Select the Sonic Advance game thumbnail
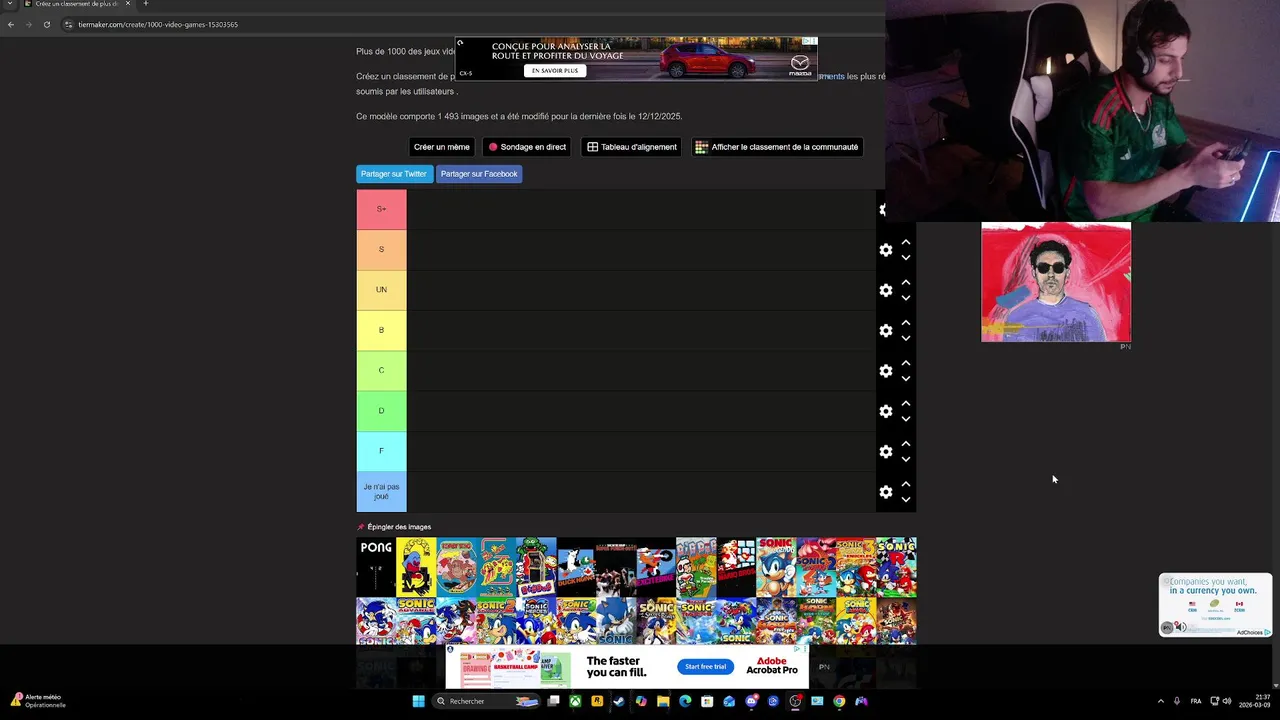This screenshot has width=1280, height=720. click(x=416, y=621)
